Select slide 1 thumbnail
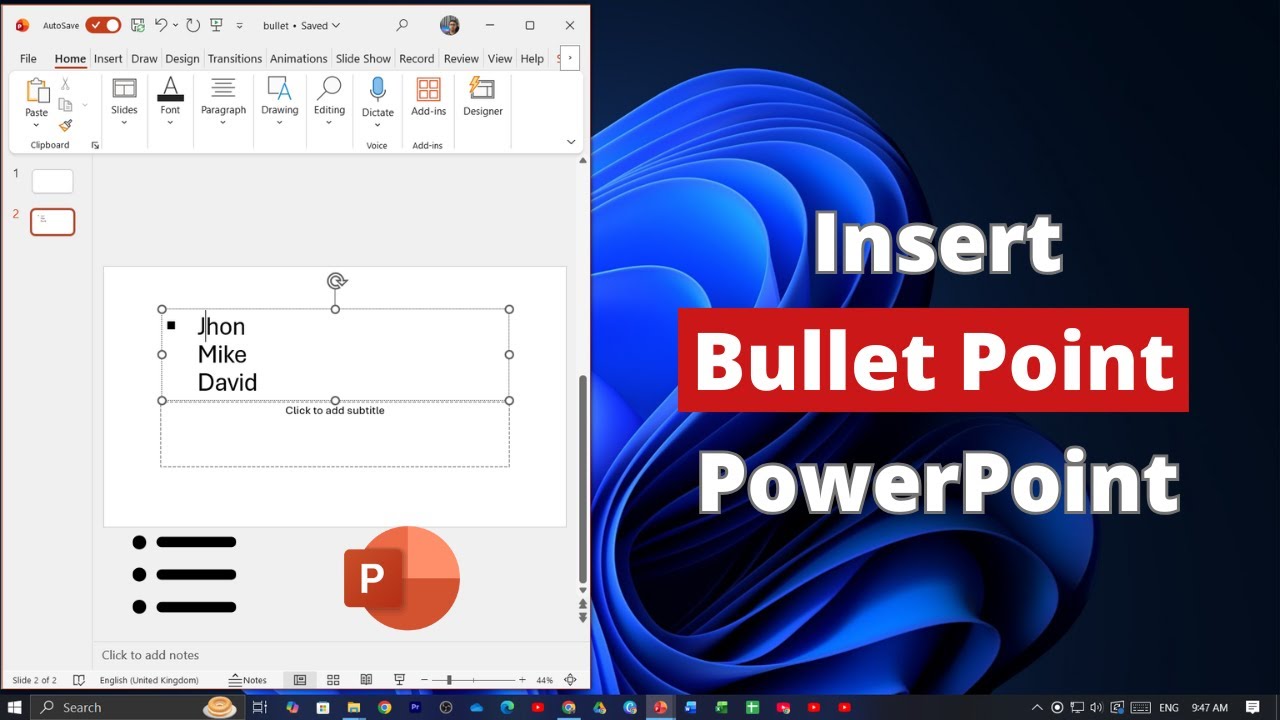Viewport: 1280px width, 720px height. point(53,181)
